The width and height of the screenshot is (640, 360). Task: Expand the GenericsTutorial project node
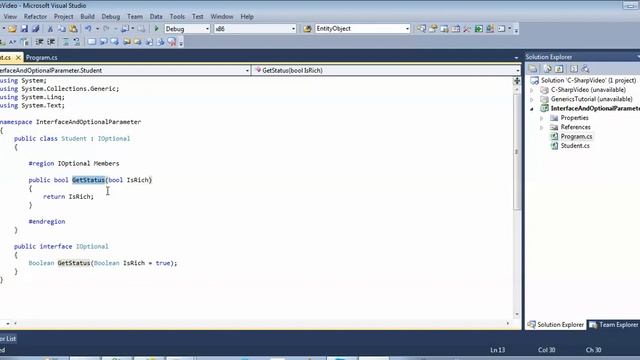point(532,99)
